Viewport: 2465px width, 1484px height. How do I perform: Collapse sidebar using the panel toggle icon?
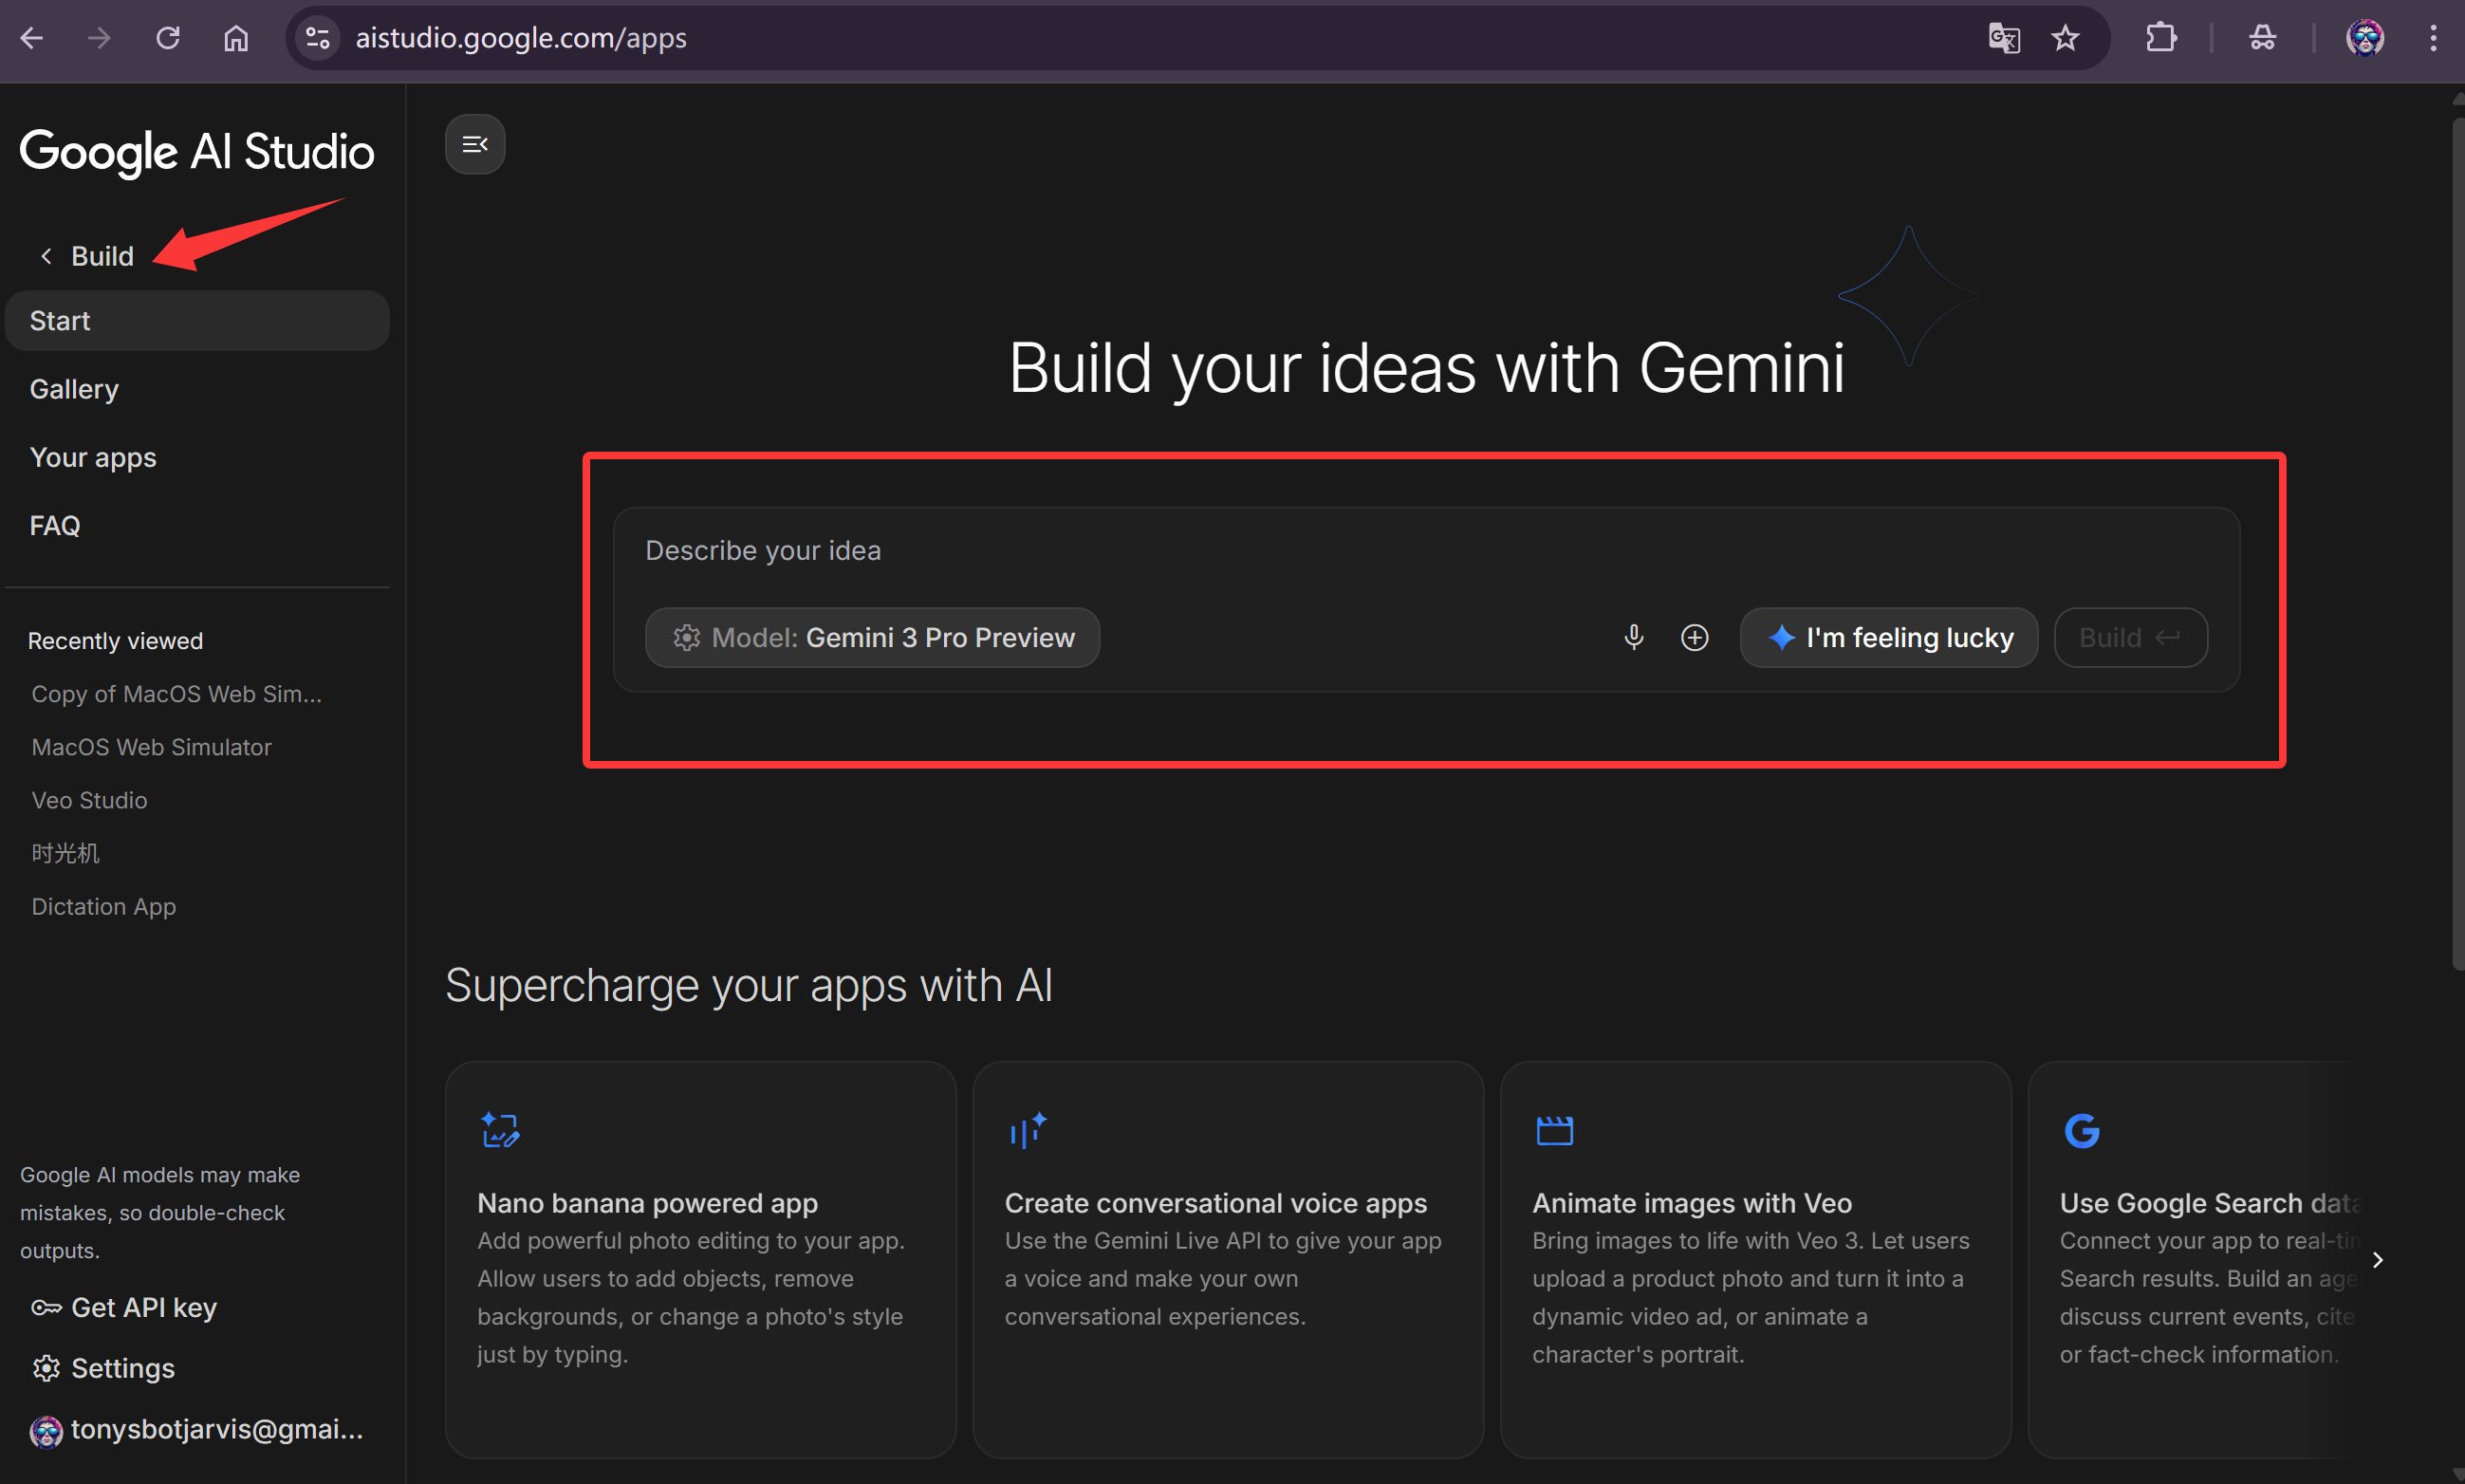point(475,145)
